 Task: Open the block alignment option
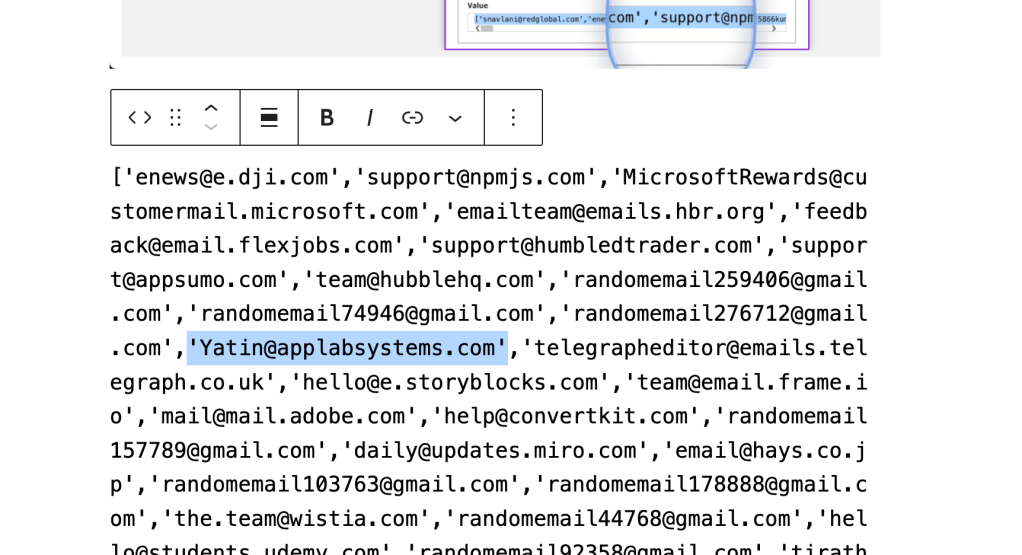point(269,117)
